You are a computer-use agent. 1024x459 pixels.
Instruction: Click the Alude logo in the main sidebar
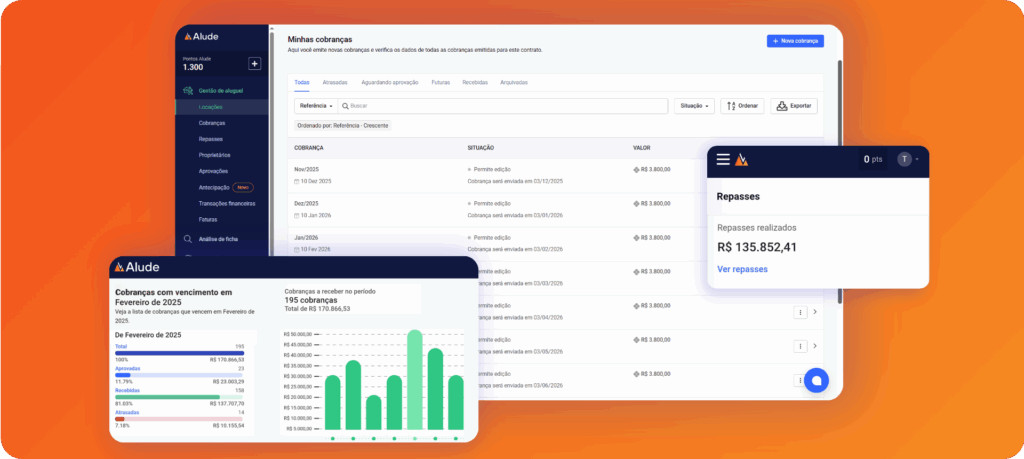point(195,36)
